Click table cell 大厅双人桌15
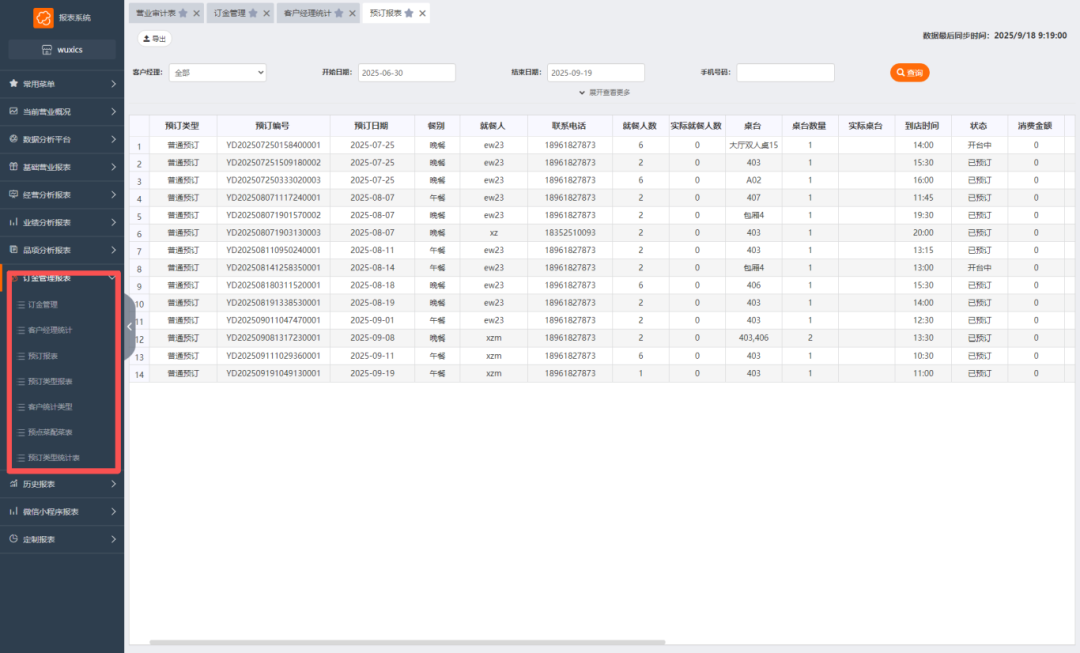1080x653 pixels. coord(754,145)
